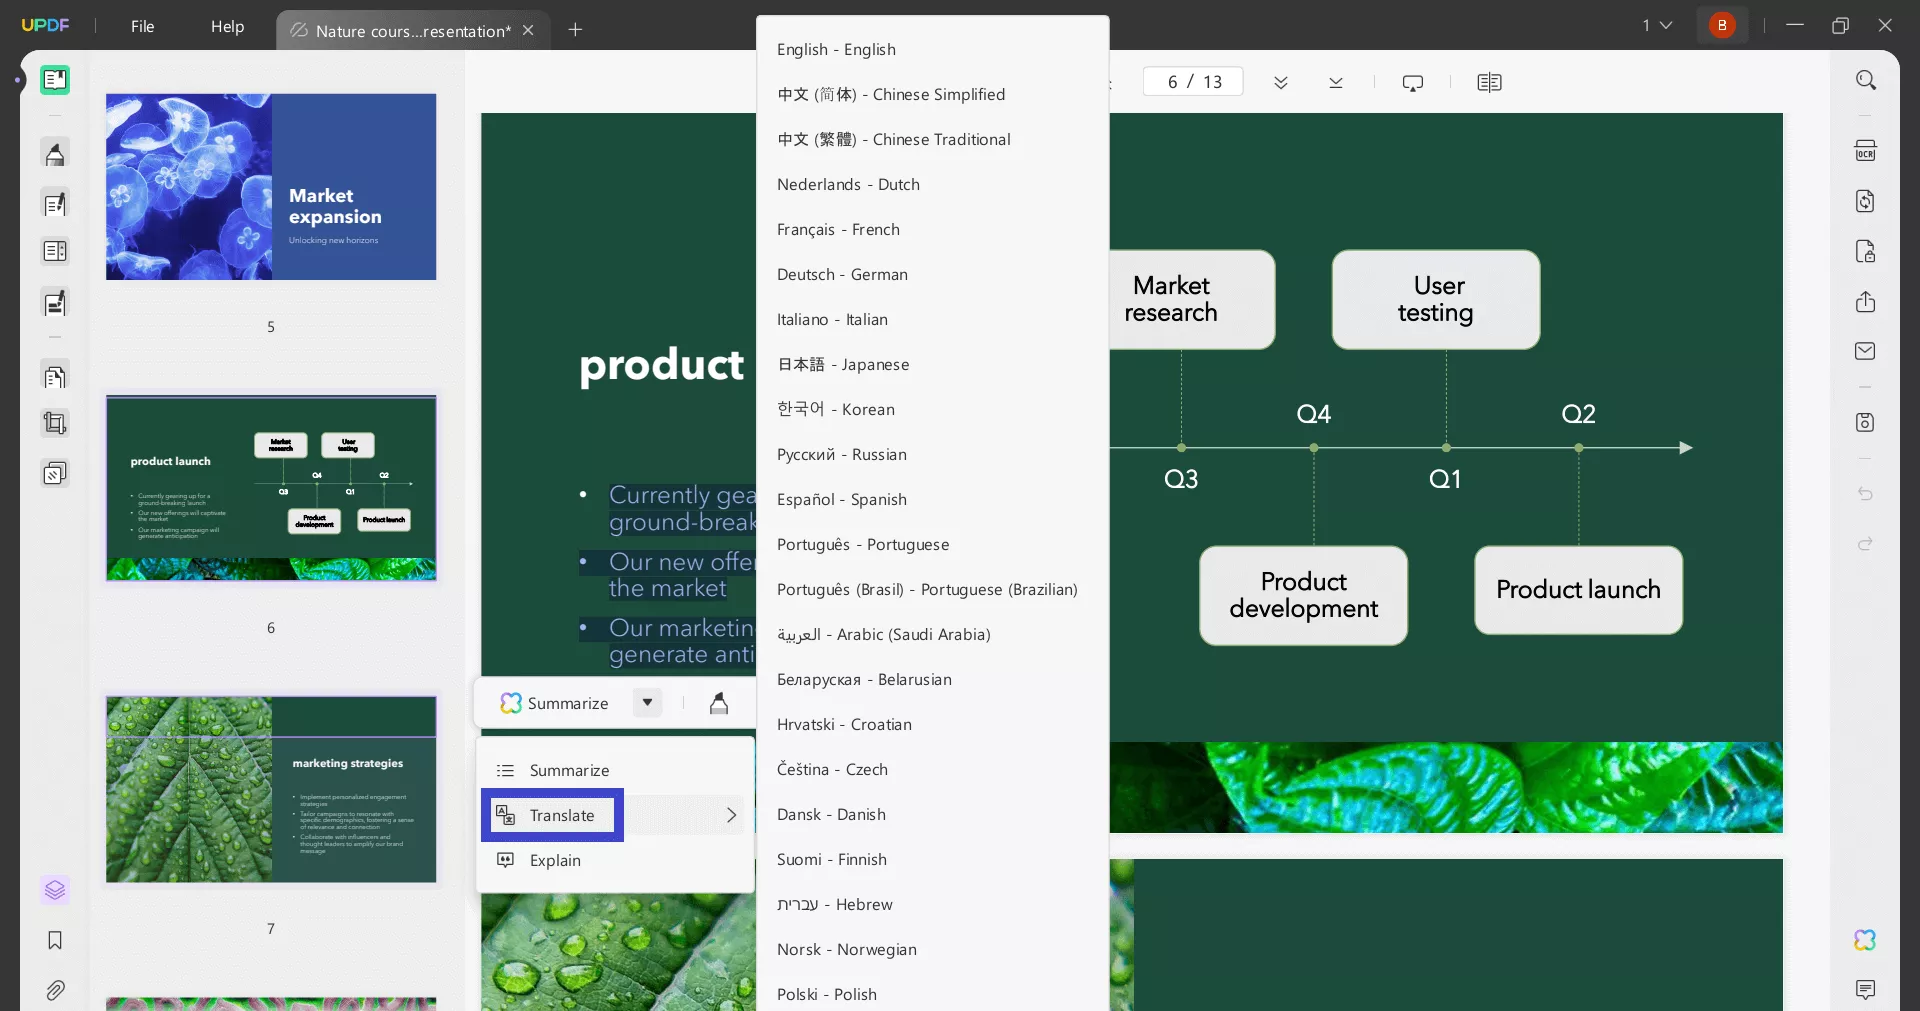Image resolution: width=1920 pixels, height=1011 pixels.
Task: Open the File menu
Action: tap(142, 27)
